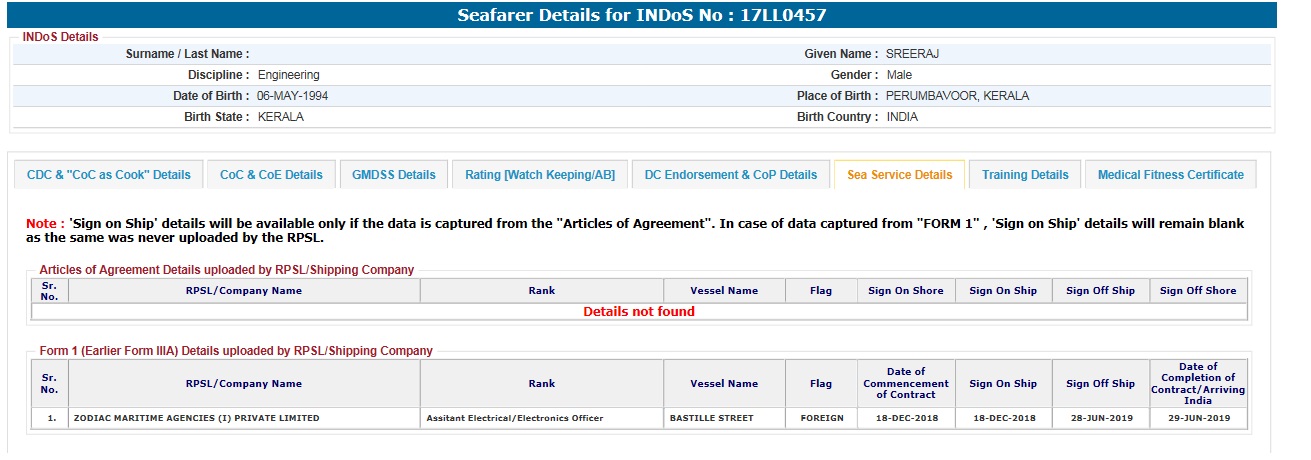The height and width of the screenshot is (460, 1311).
Task: Click the FOREIGN flag cell in Form 1
Action: [x=820, y=418]
